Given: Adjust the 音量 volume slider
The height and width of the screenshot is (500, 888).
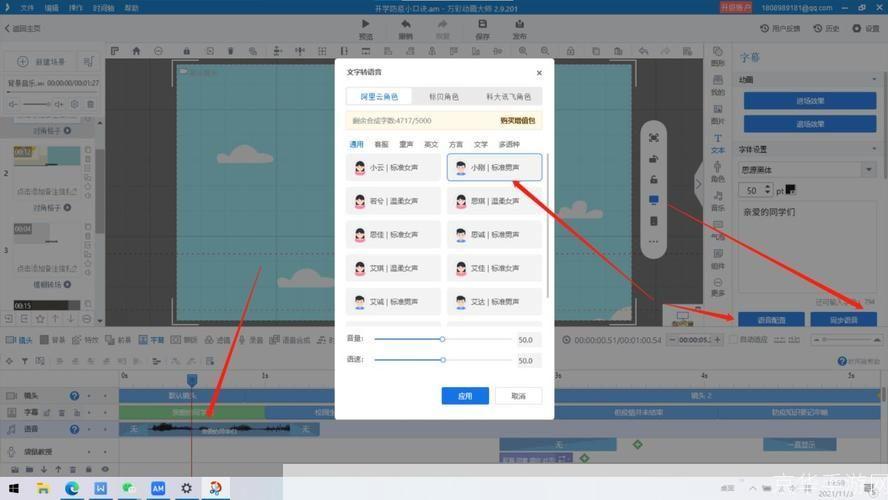Looking at the screenshot, I should 442,339.
